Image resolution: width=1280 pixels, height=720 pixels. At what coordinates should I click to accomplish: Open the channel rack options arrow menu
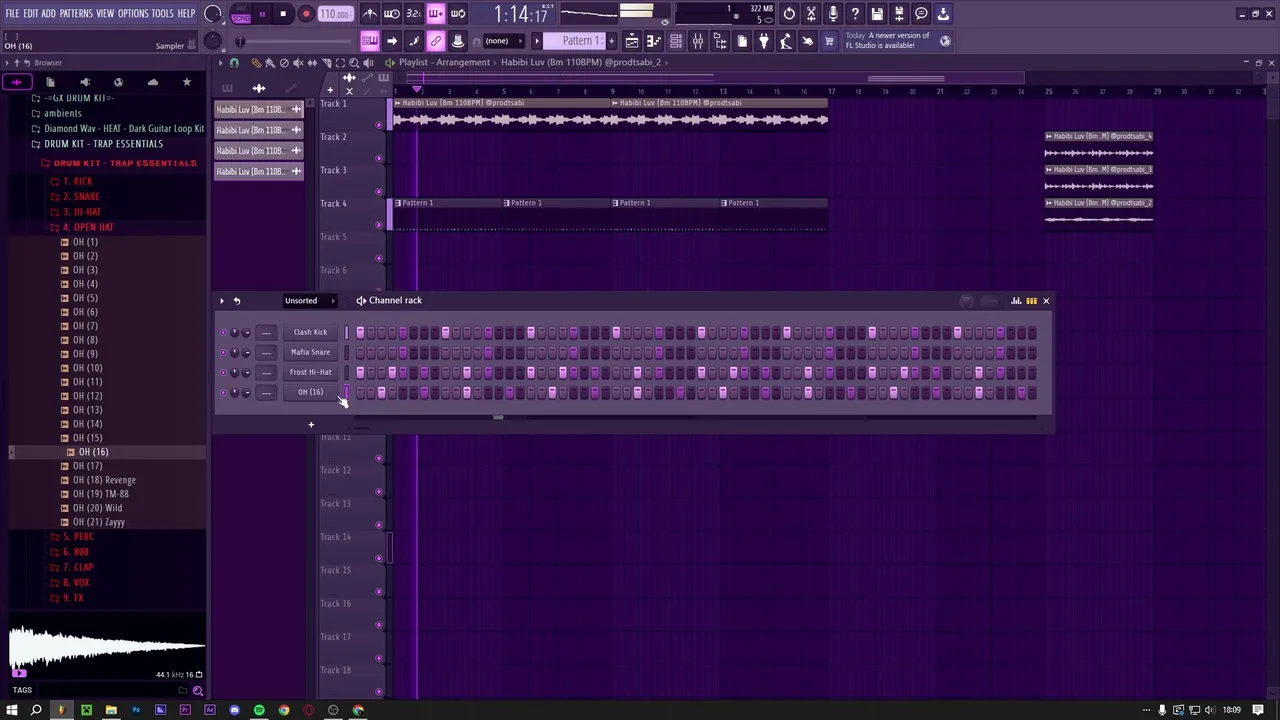pos(222,300)
